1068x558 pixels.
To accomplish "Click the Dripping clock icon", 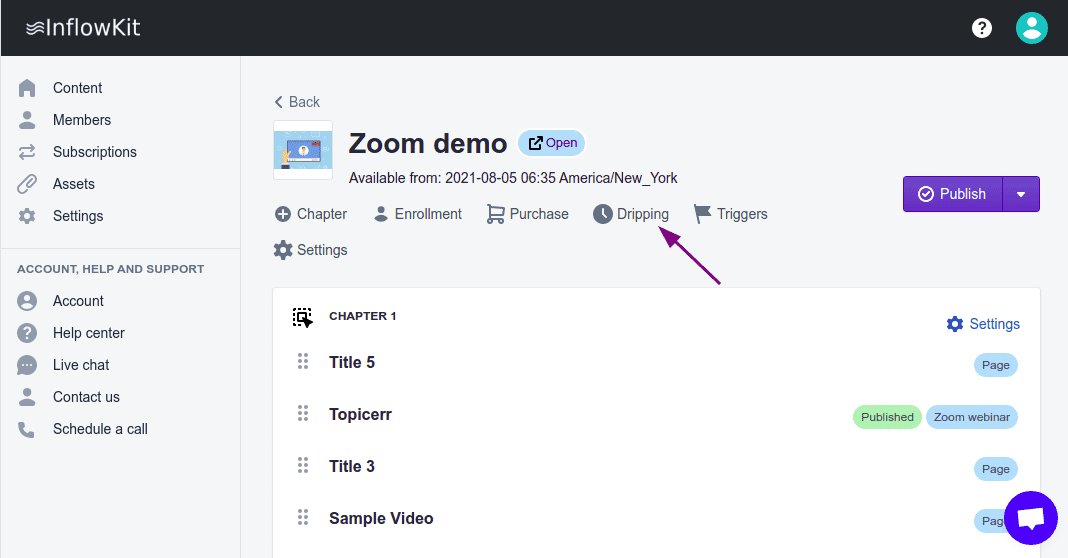I will coord(602,214).
